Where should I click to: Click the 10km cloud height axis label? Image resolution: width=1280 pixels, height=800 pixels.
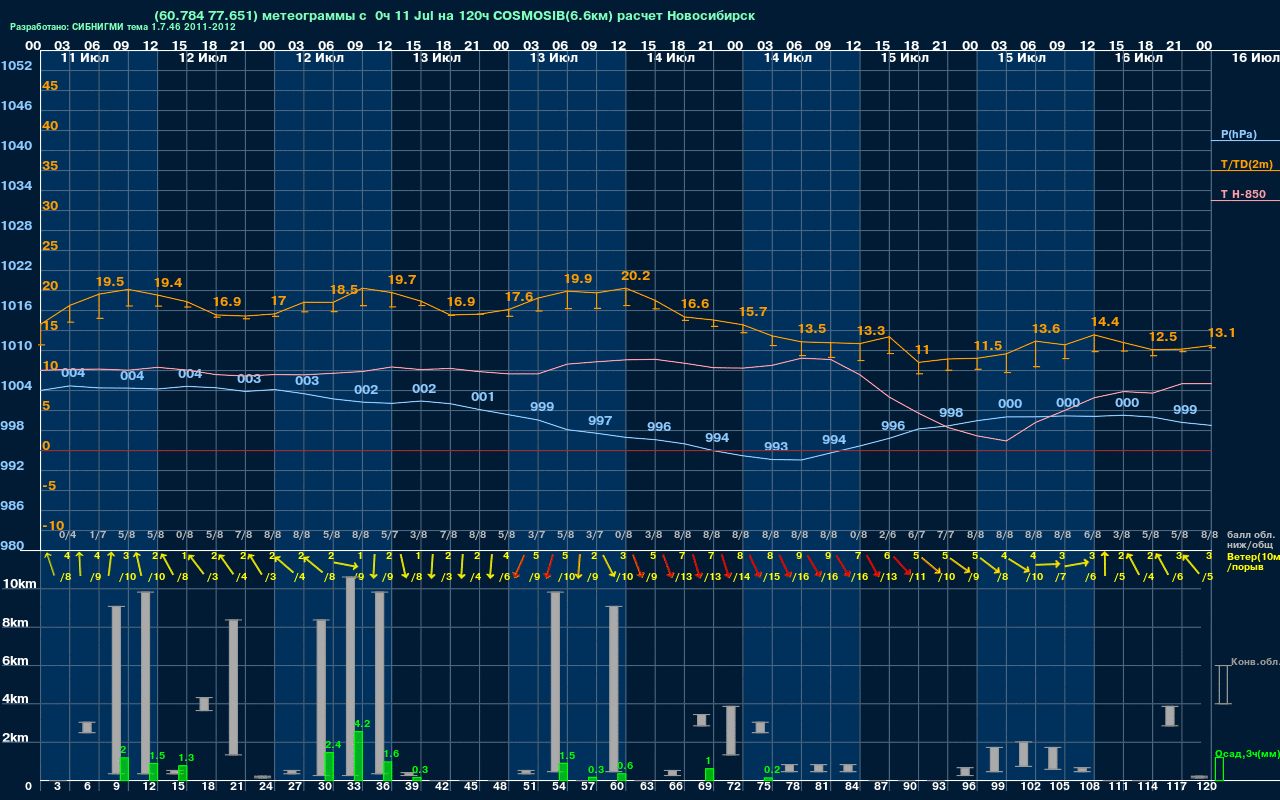(20, 584)
